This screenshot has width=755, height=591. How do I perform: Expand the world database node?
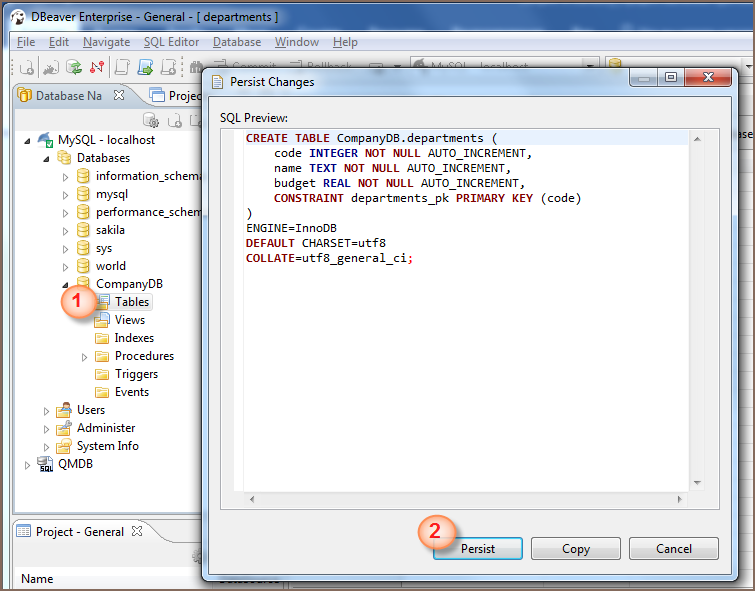pos(66,266)
